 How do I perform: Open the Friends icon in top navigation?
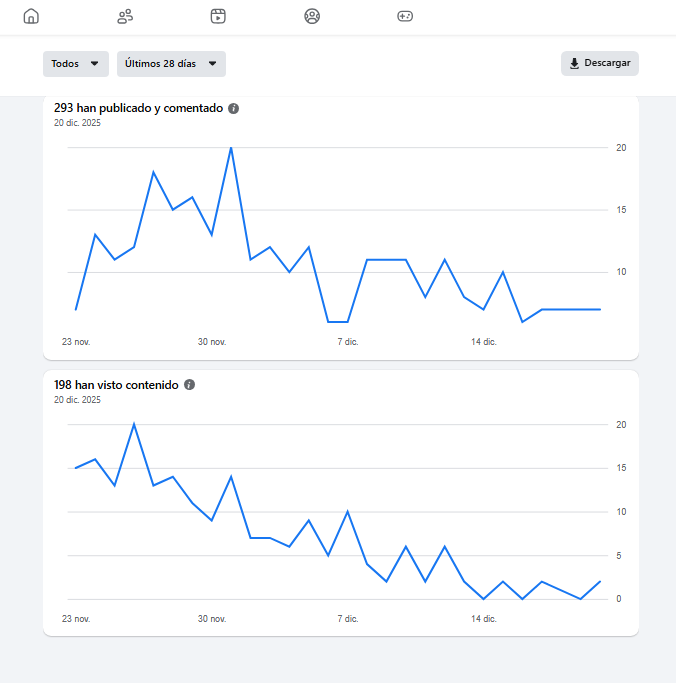click(x=125, y=16)
